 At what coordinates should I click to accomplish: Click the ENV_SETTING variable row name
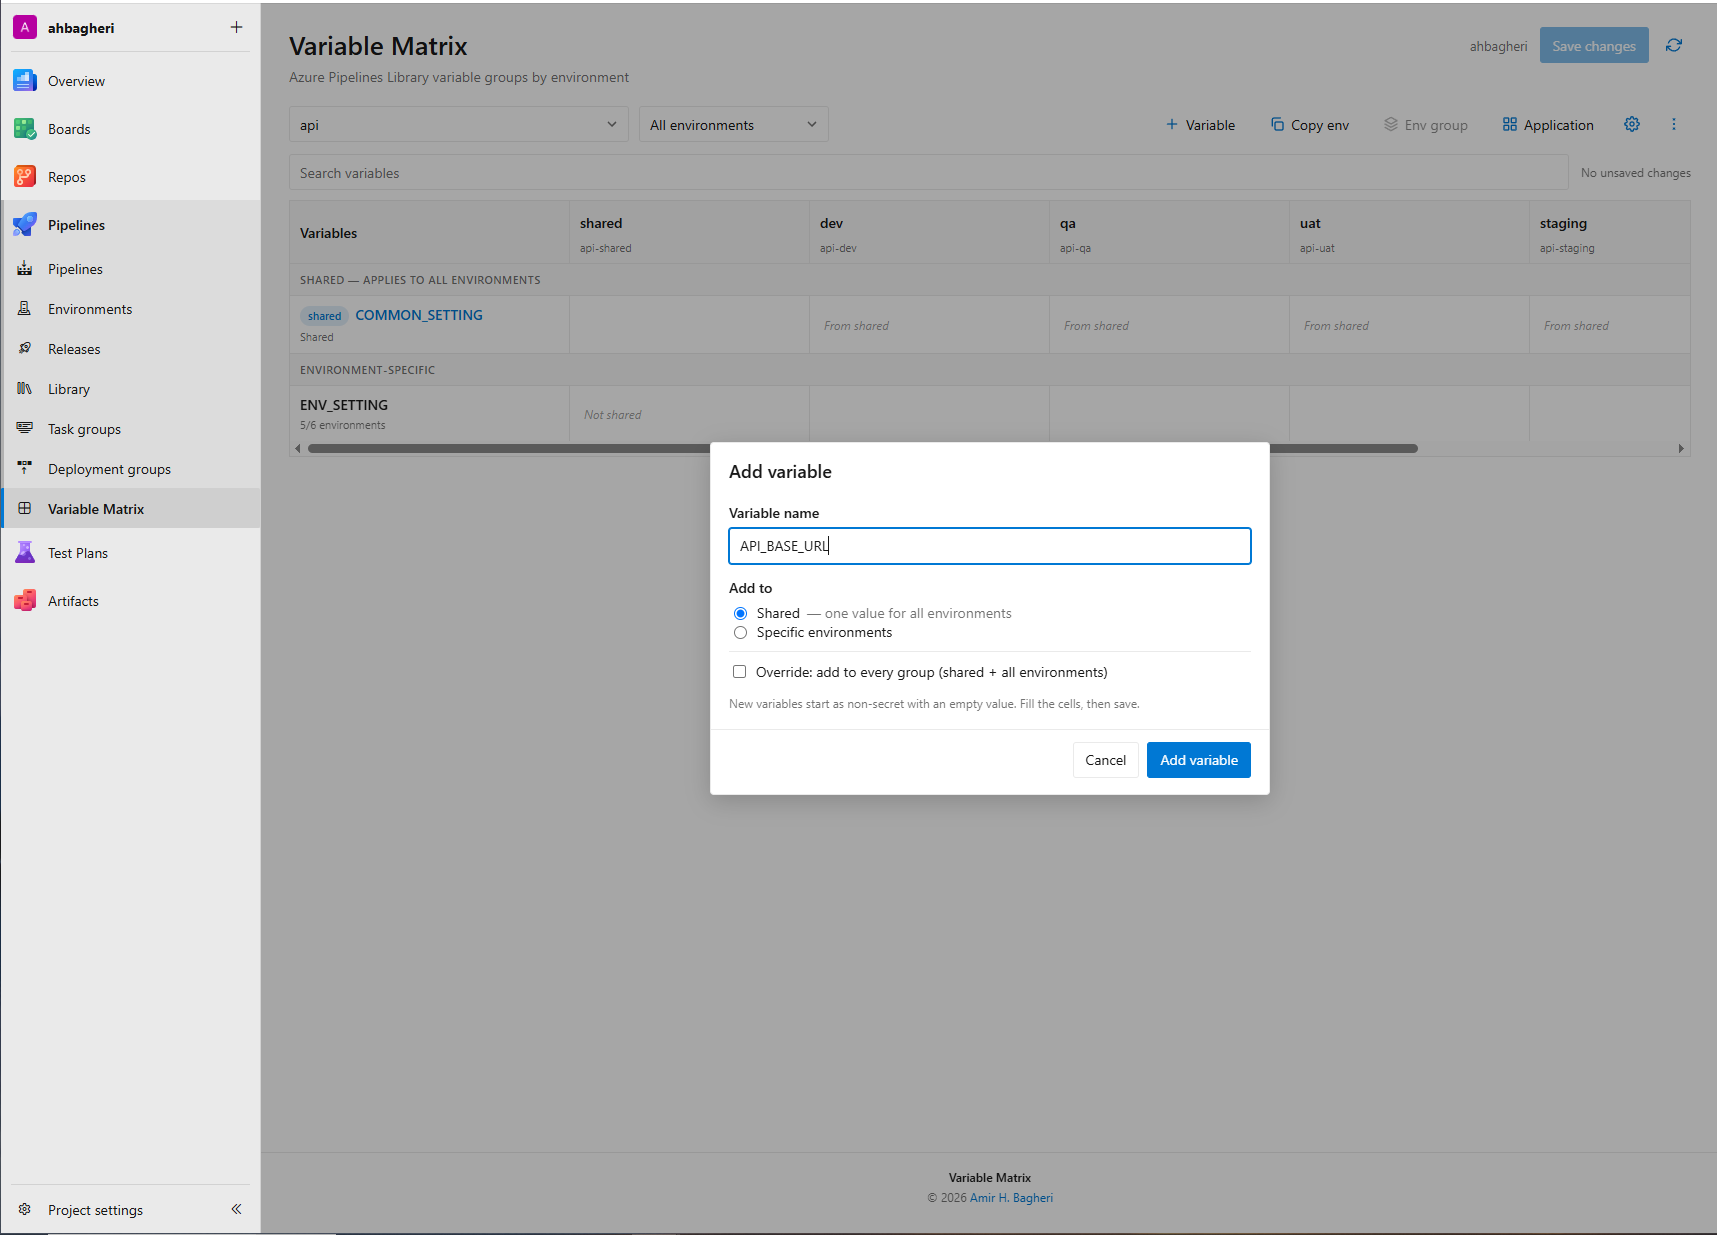[x=344, y=405]
